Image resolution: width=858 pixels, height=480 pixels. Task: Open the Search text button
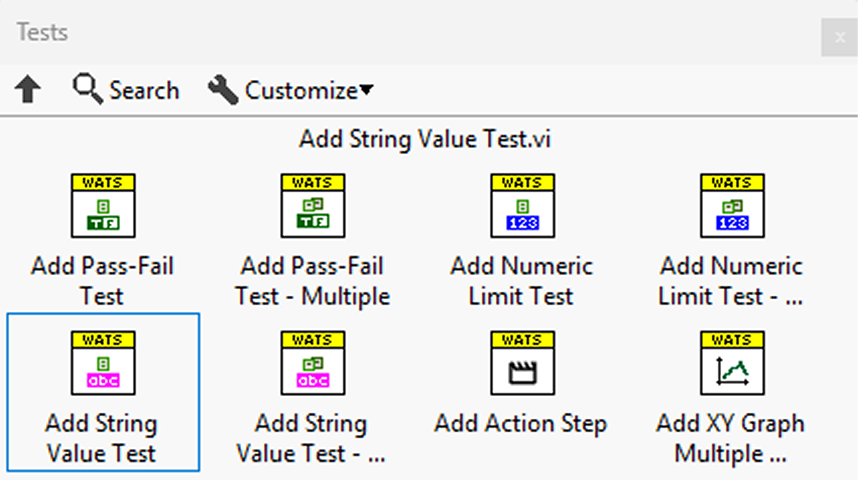coord(144,91)
